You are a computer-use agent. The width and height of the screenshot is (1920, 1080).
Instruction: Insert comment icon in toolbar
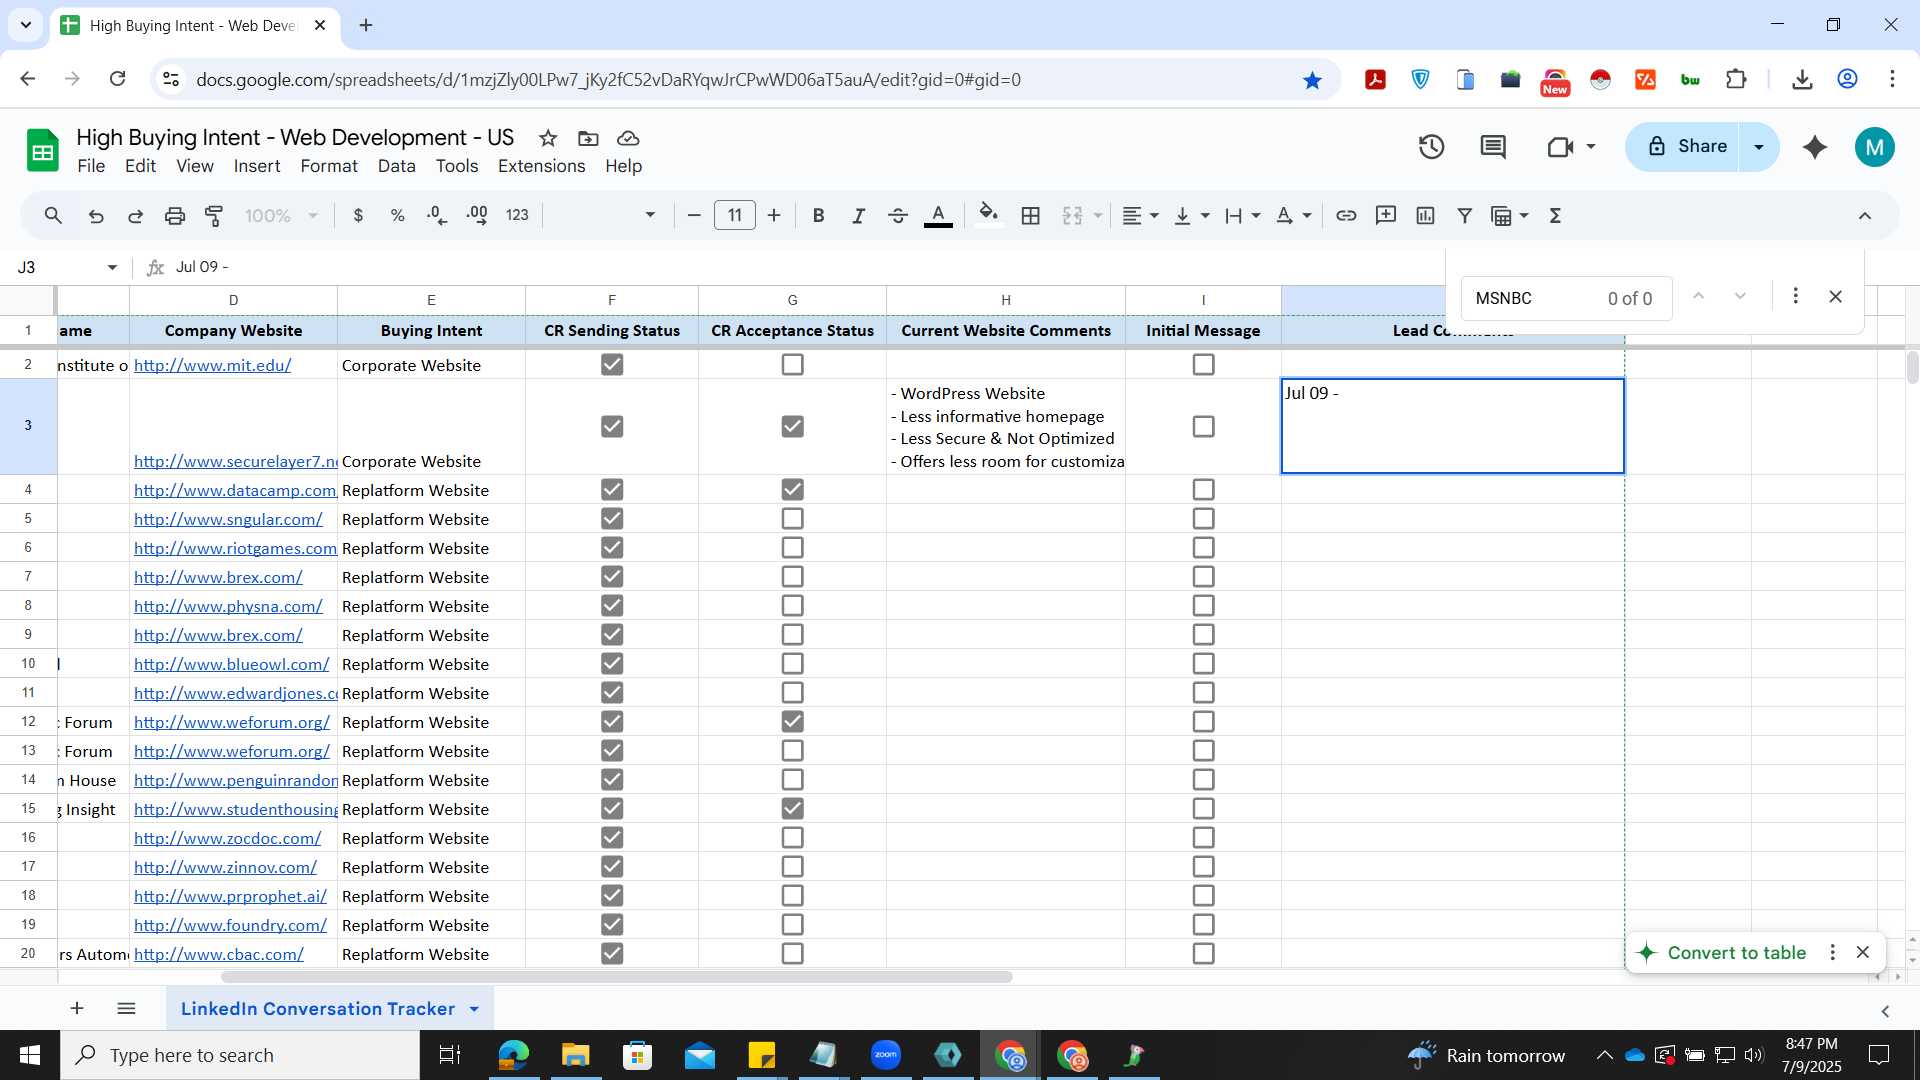pyautogui.click(x=1386, y=216)
